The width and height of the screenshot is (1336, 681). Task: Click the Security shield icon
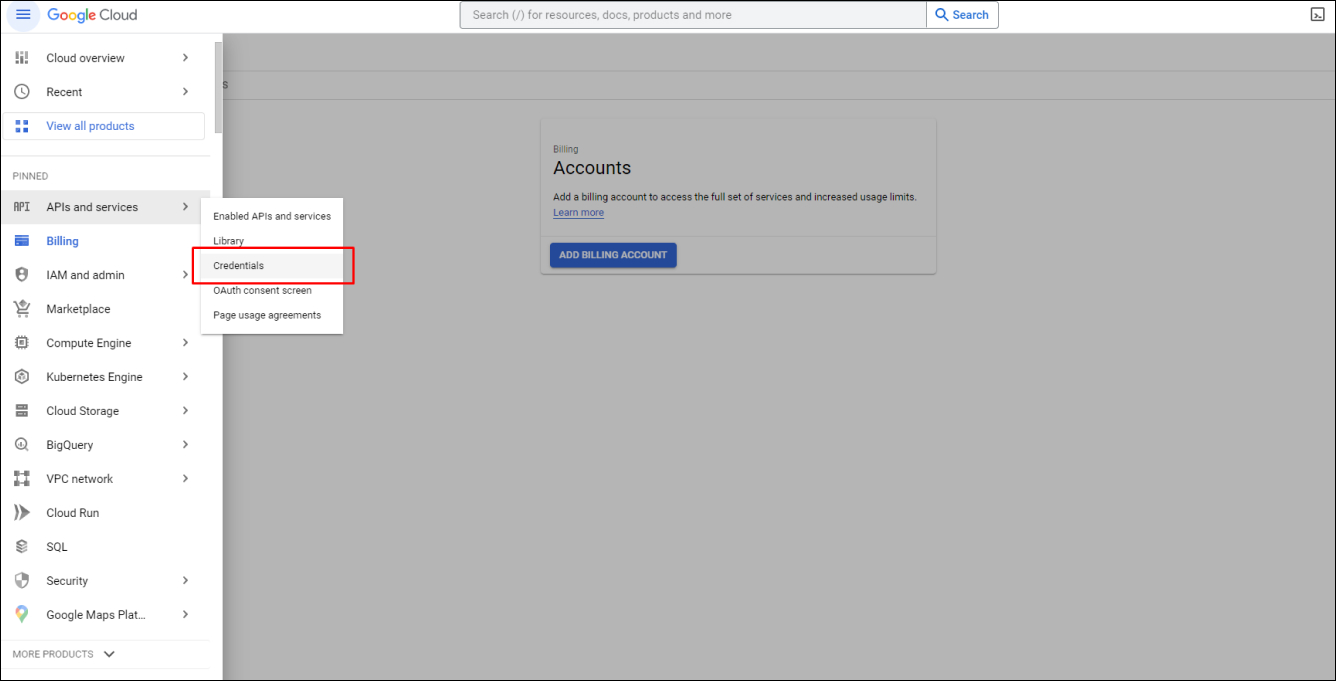(x=22, y=581)
